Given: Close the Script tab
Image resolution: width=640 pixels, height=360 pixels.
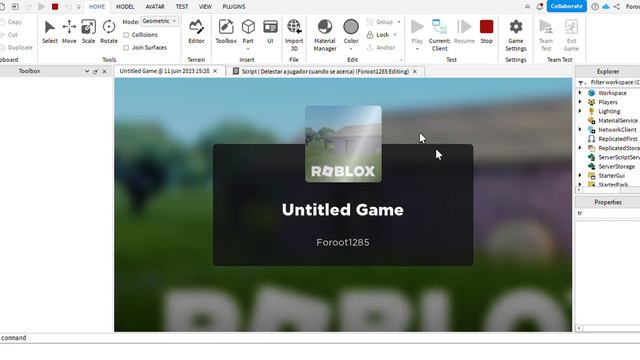Looking at the screenshot, I should tap(415, 71).
